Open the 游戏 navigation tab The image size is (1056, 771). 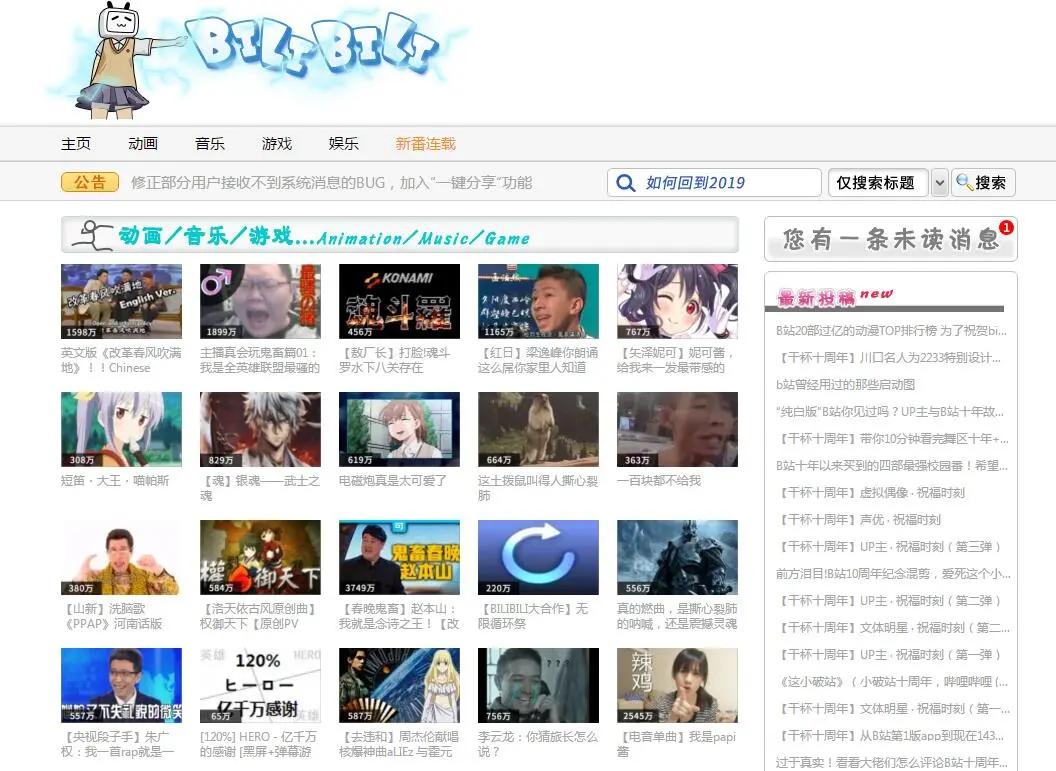[277, 143]
